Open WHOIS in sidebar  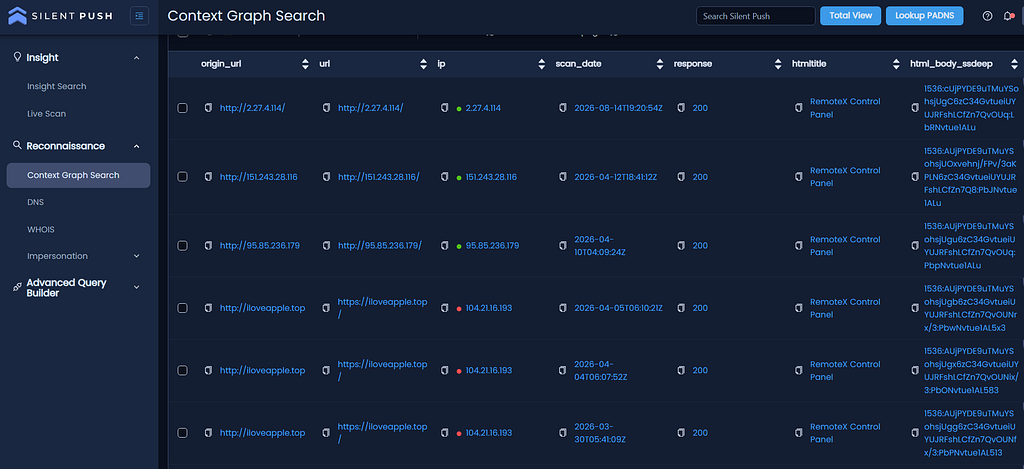(x=40, y=230)
